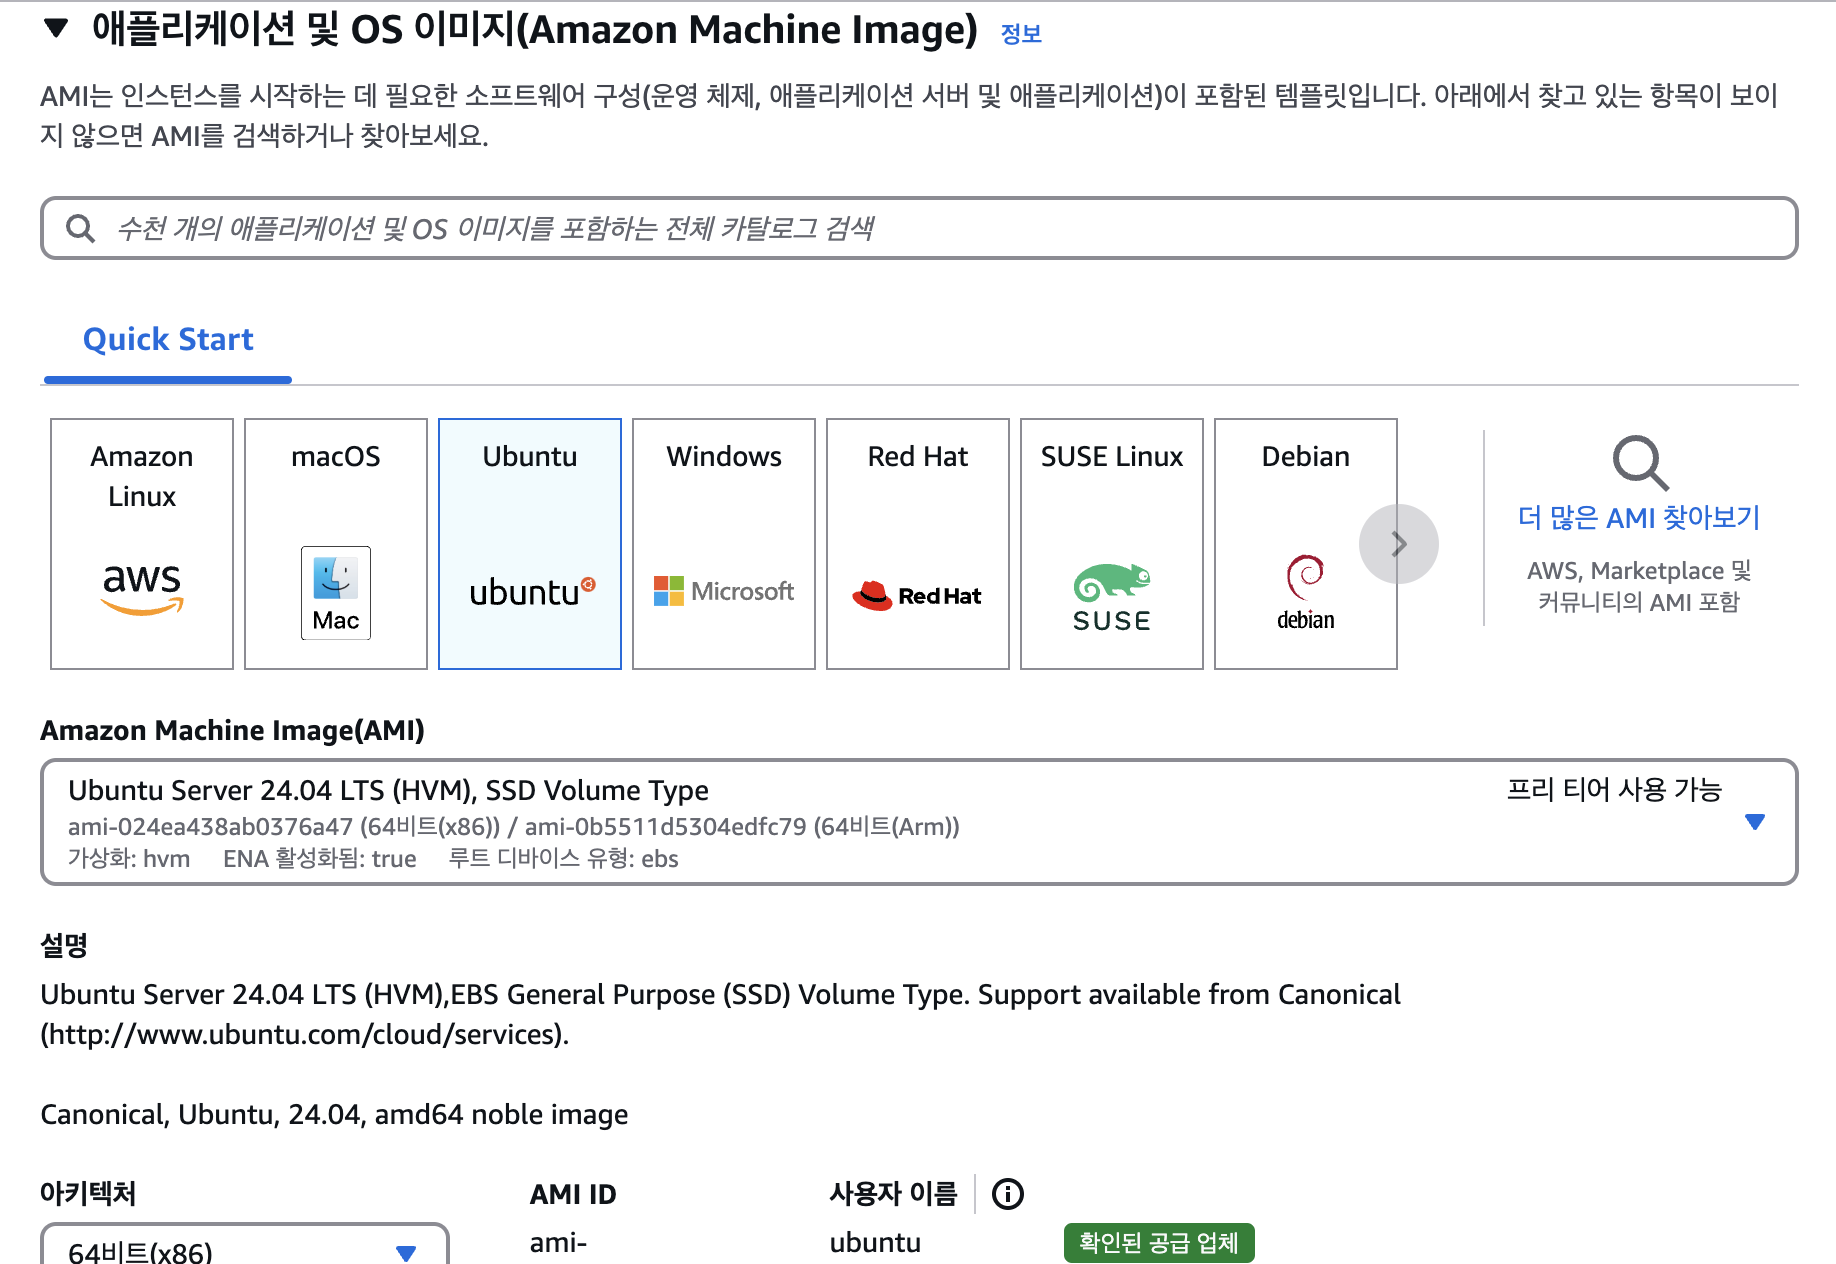Click the SUSE chameleon logo icon
Image resolution: width=1836 pixels, height=1264 pixels.
click(x=1112, y=598)
